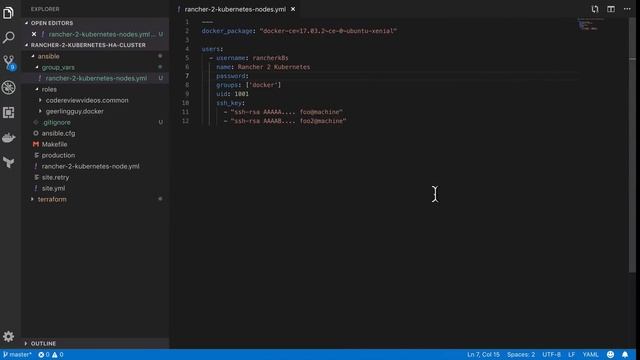Screen dimensions: 640x360
Task: Open the Search view in activity bar
Action: tap(8, 38)
